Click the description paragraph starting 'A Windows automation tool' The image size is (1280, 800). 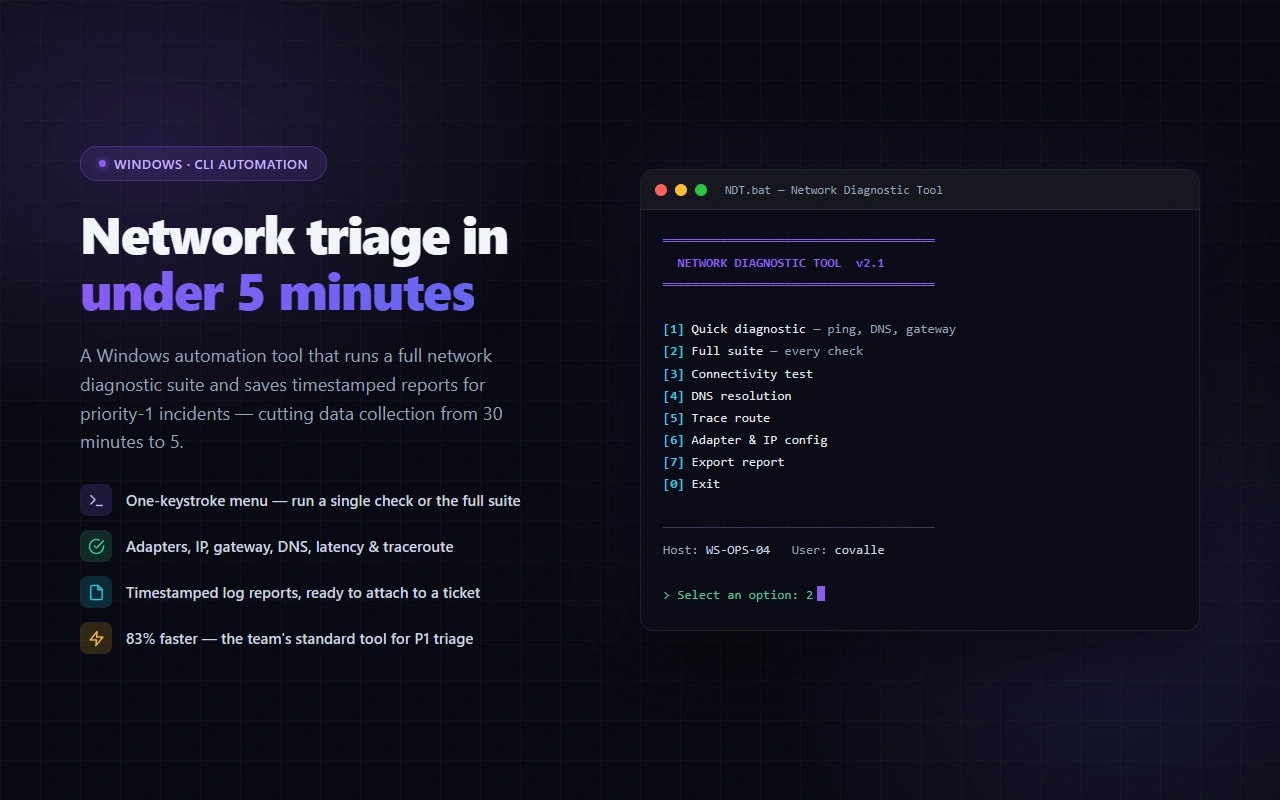pos(292,399)
